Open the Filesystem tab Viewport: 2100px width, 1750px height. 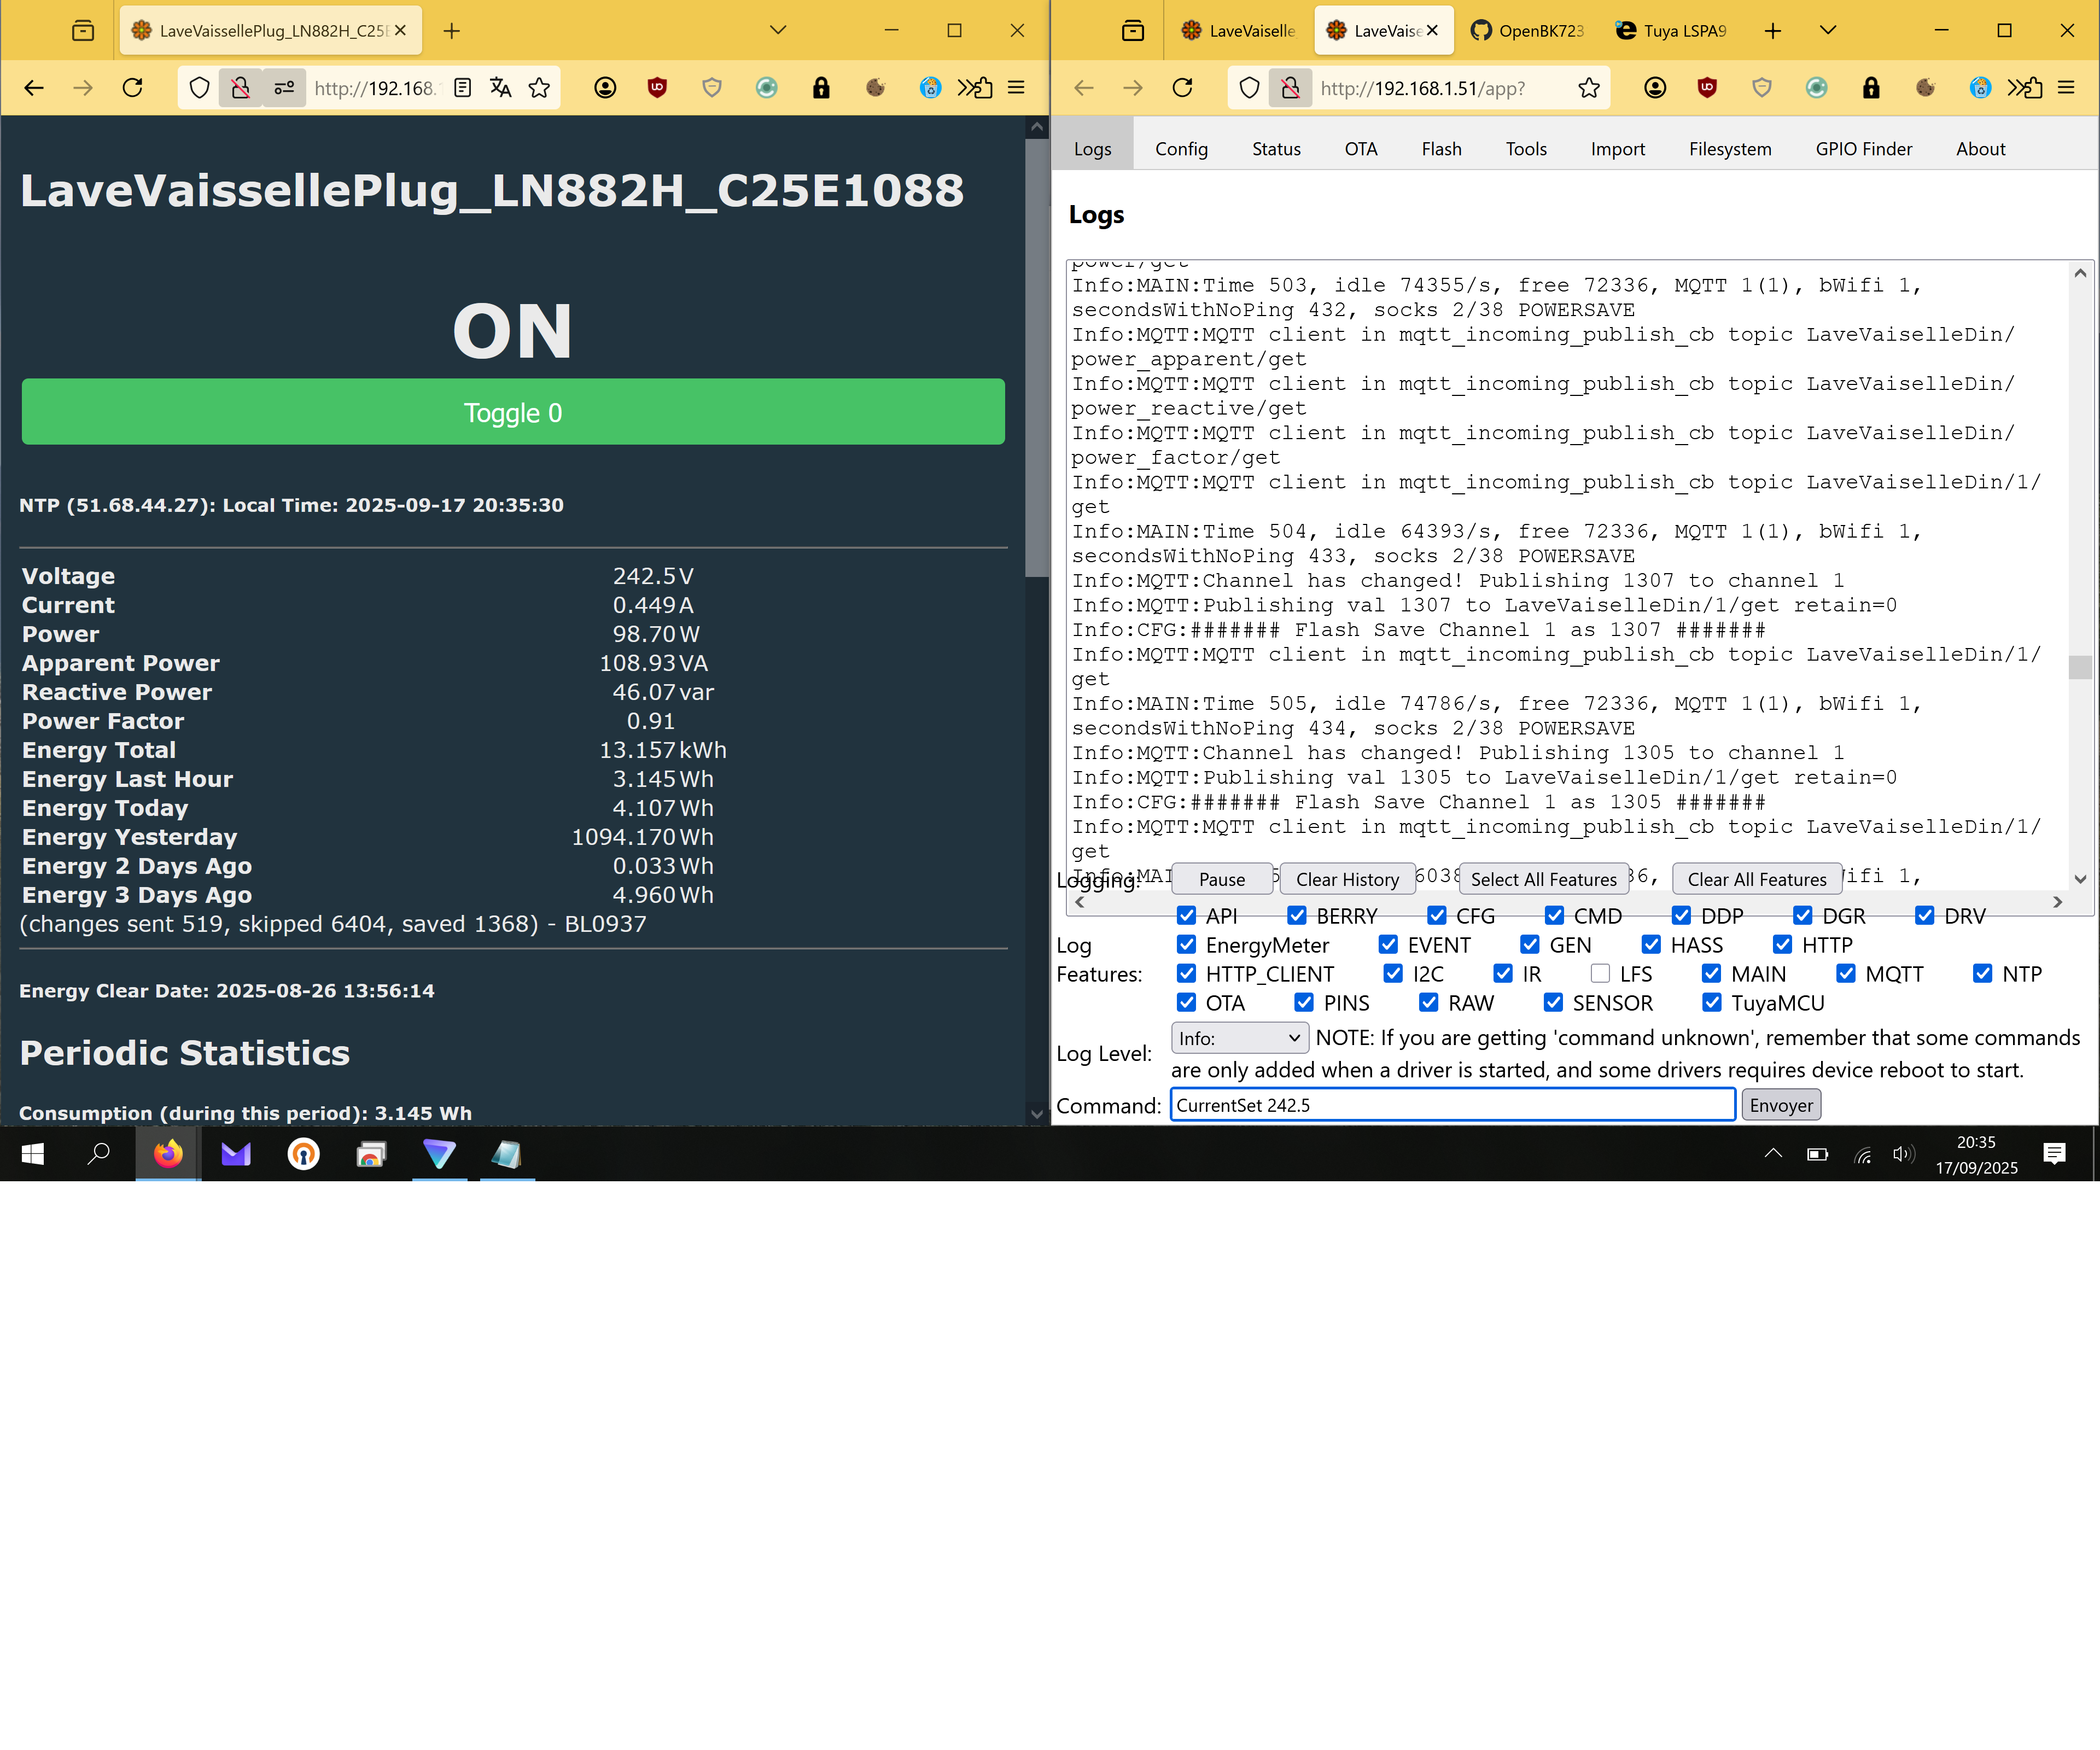(x=1730, y=149)
